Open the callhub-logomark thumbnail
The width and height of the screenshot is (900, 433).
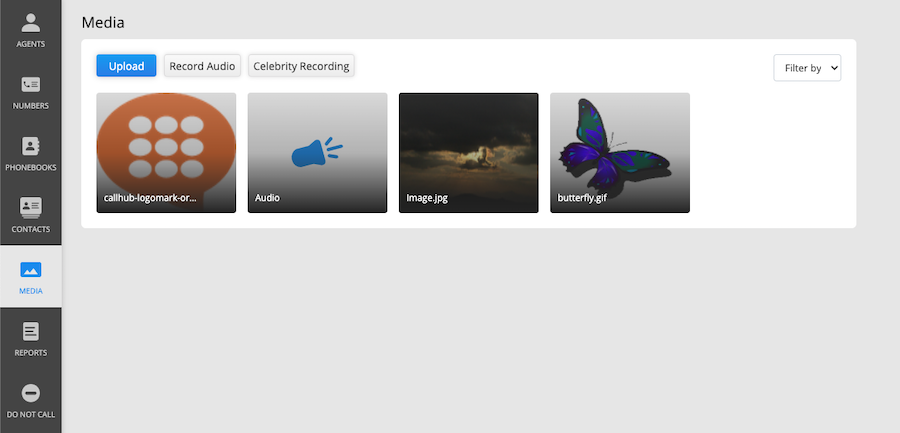[x=166, y=153]
